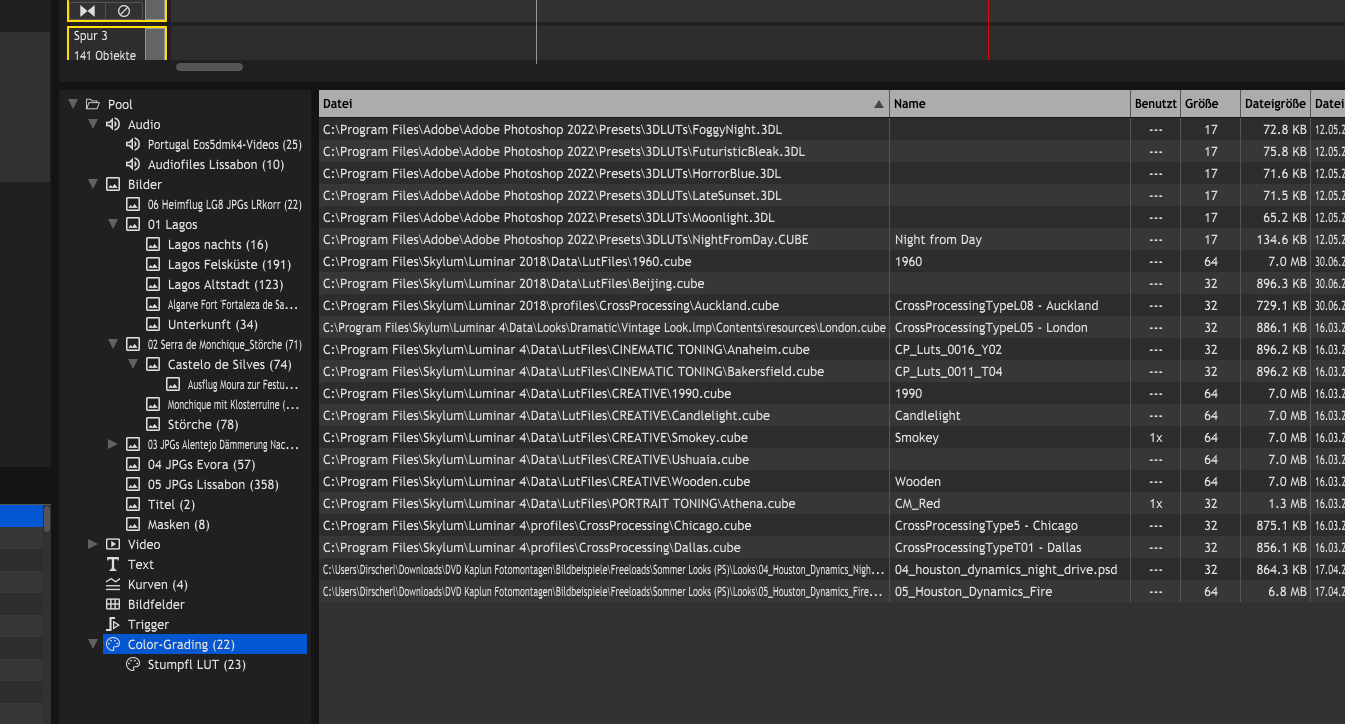Click image icon of 04 JPGs Evora
This screenshot has height=724, width=1345.
133,464
